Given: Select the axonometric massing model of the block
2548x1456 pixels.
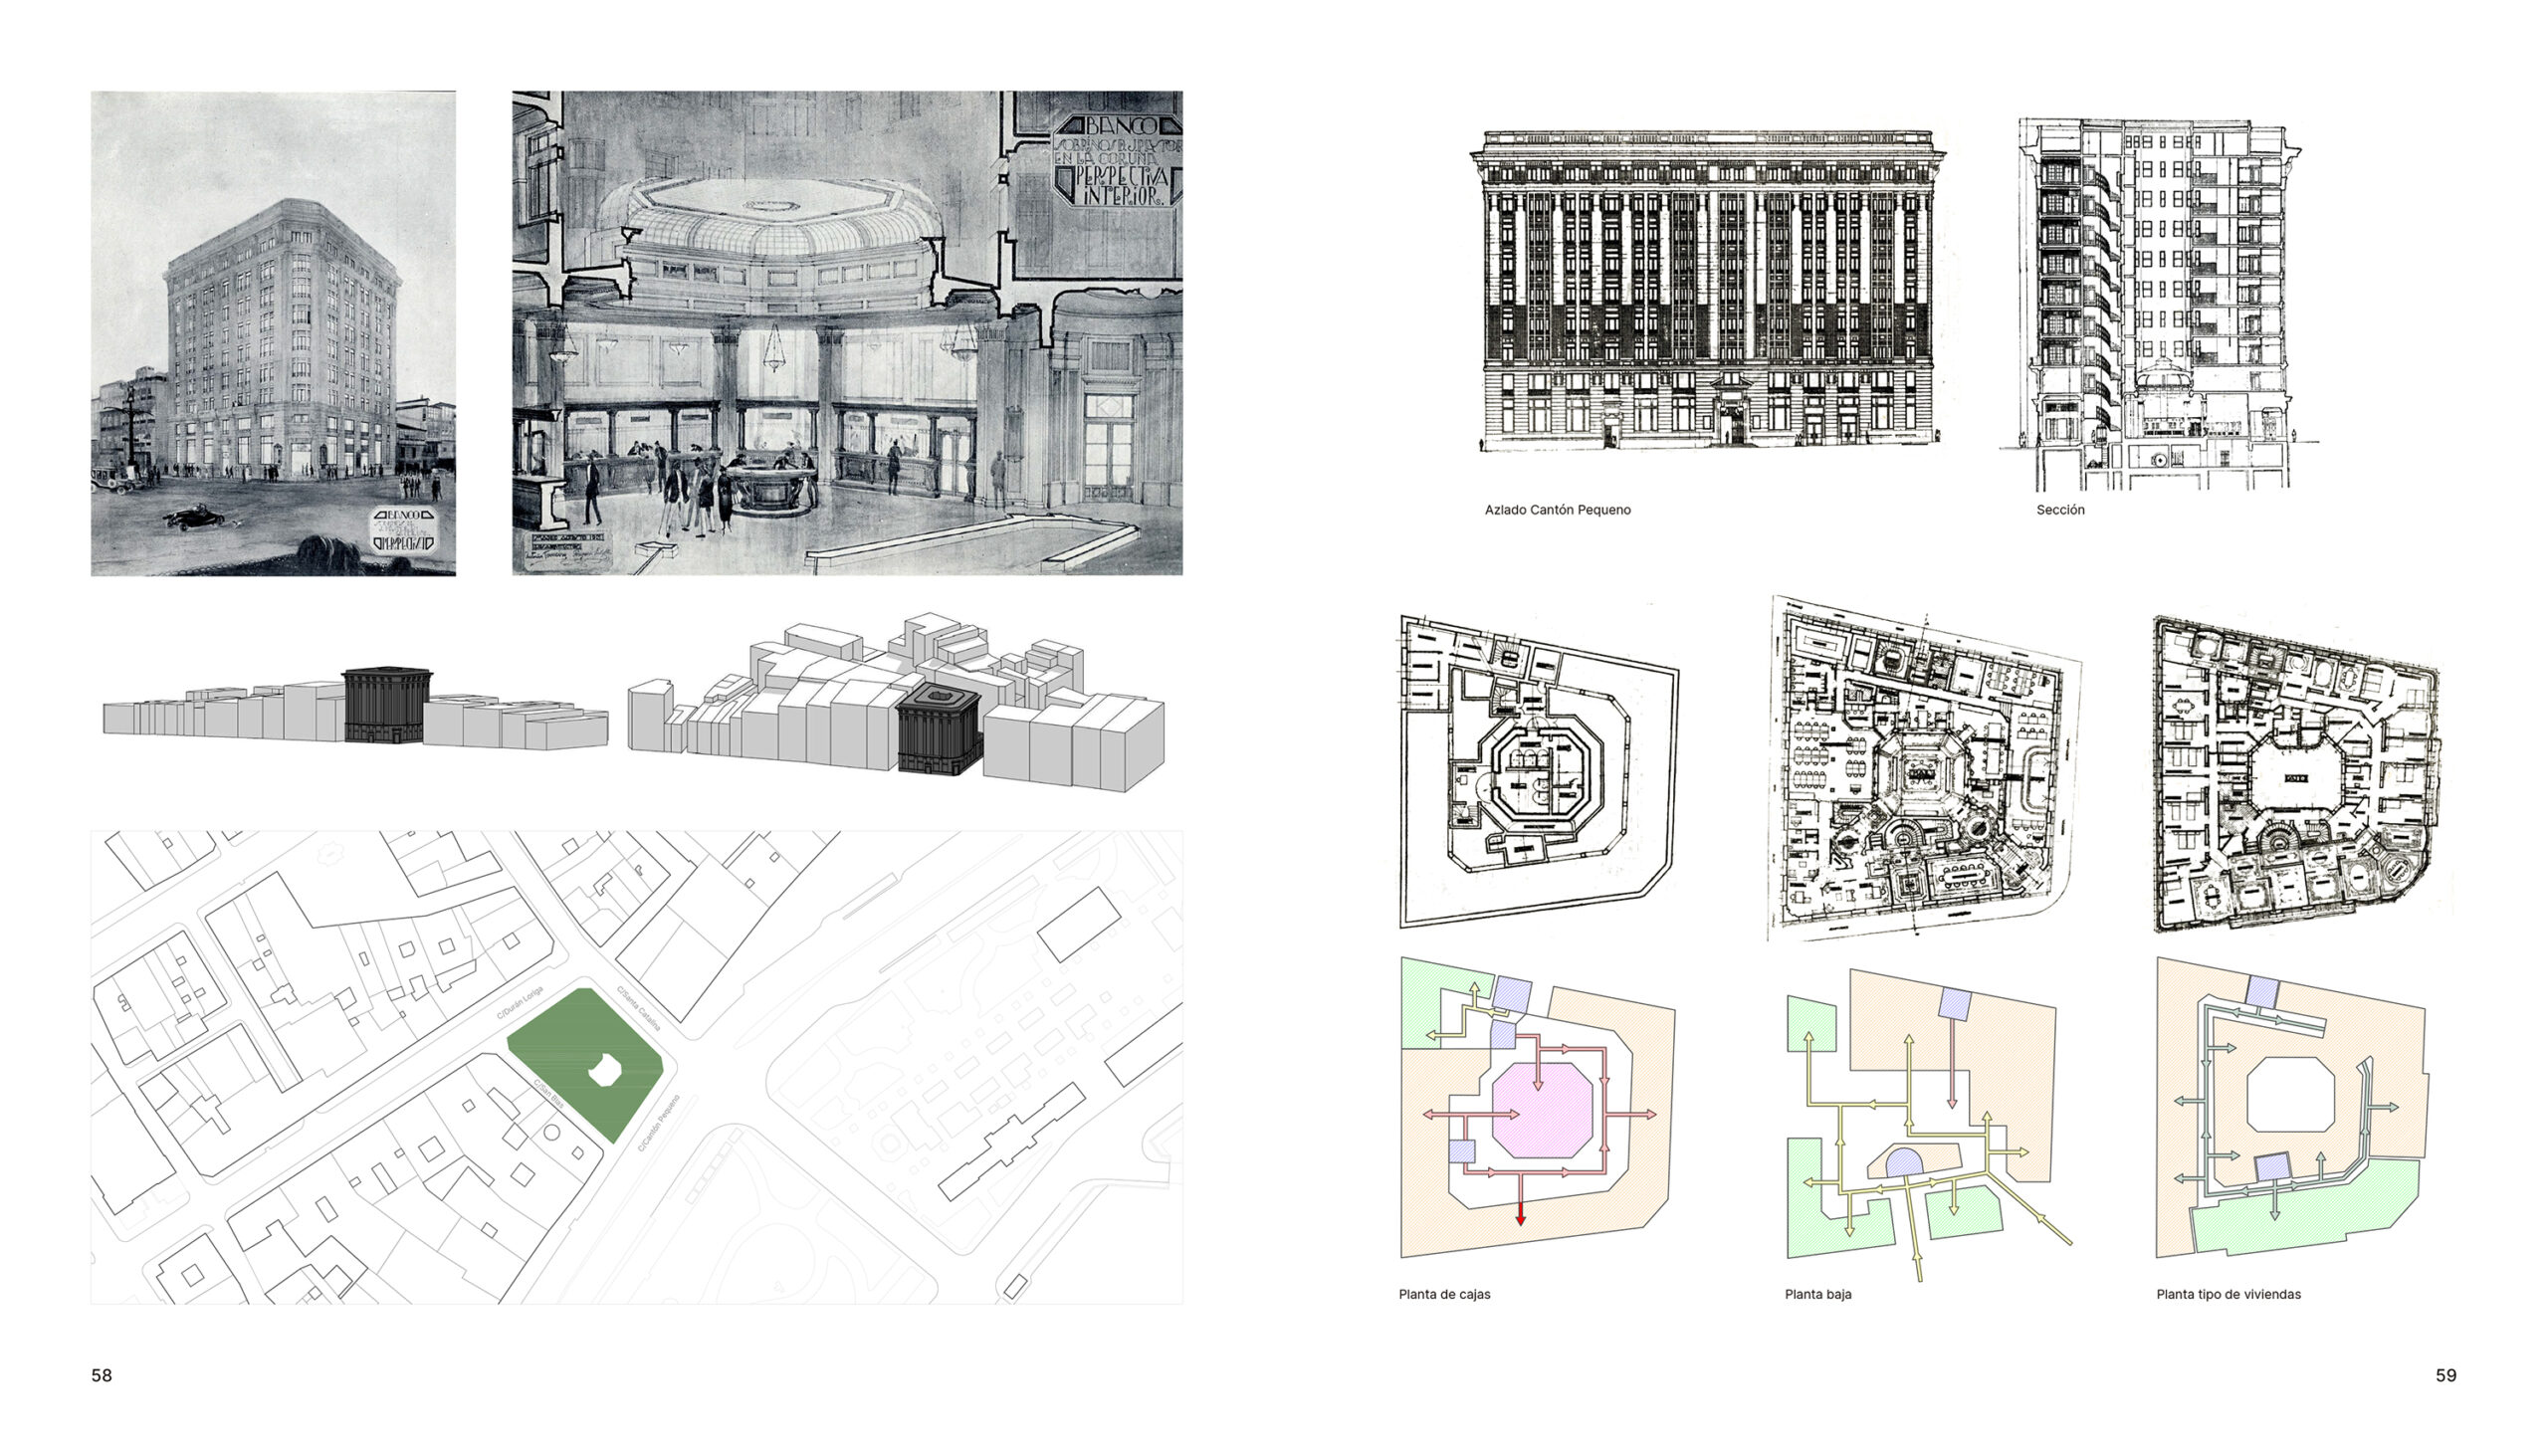Looking at the screenshot, I should click(896, 705).
